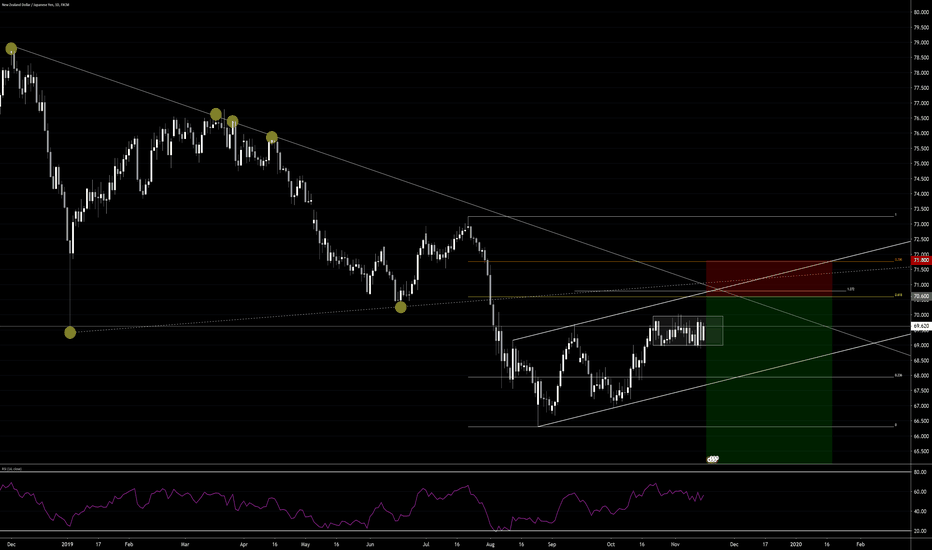932x550 pixels.
Task: Select the yellow circle marker at the December peak
Action: [x=11, y=48]
